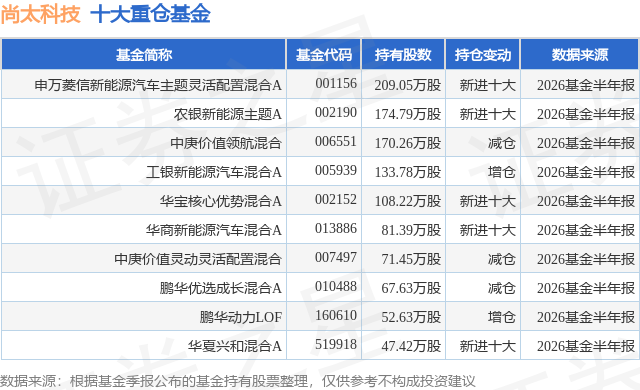The height and width of the screenshot is (390, 640).
Task: Click the 基金简称 column header
Action: pos(144,55)
